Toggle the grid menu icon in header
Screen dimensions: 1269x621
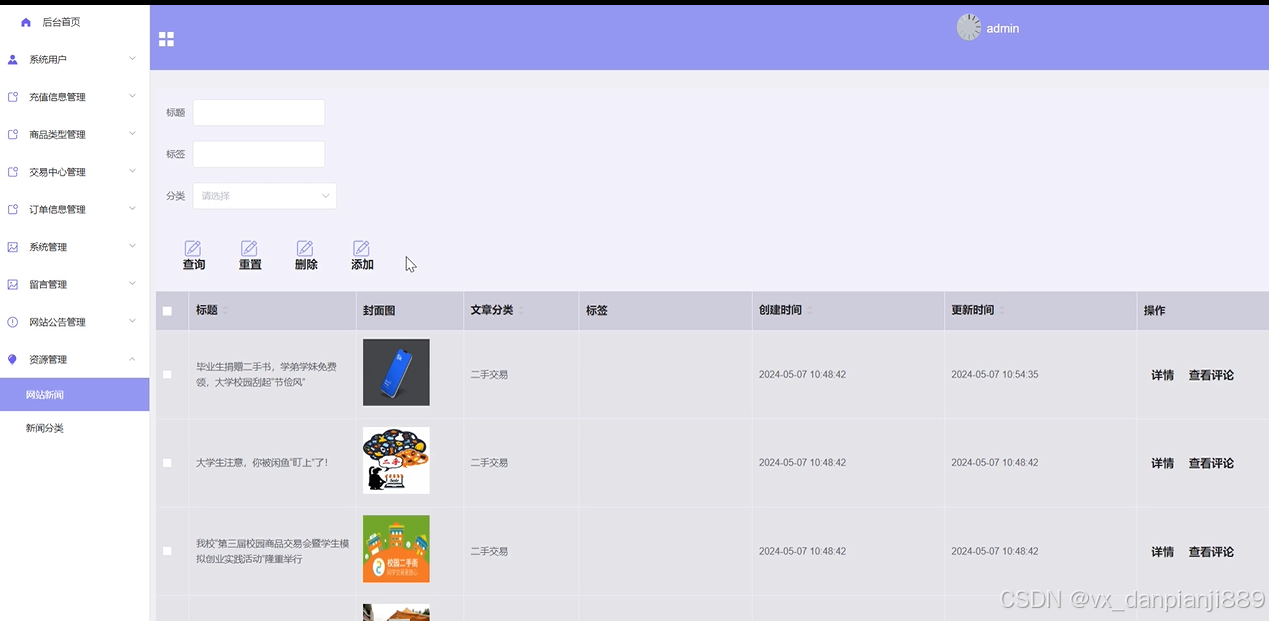pos(166,39)
